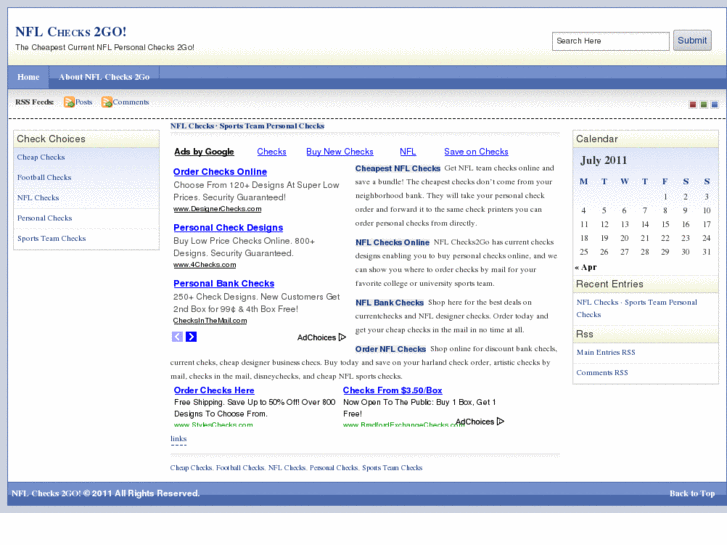Open Sports Team Checks tag in post footer

point(392,468)
